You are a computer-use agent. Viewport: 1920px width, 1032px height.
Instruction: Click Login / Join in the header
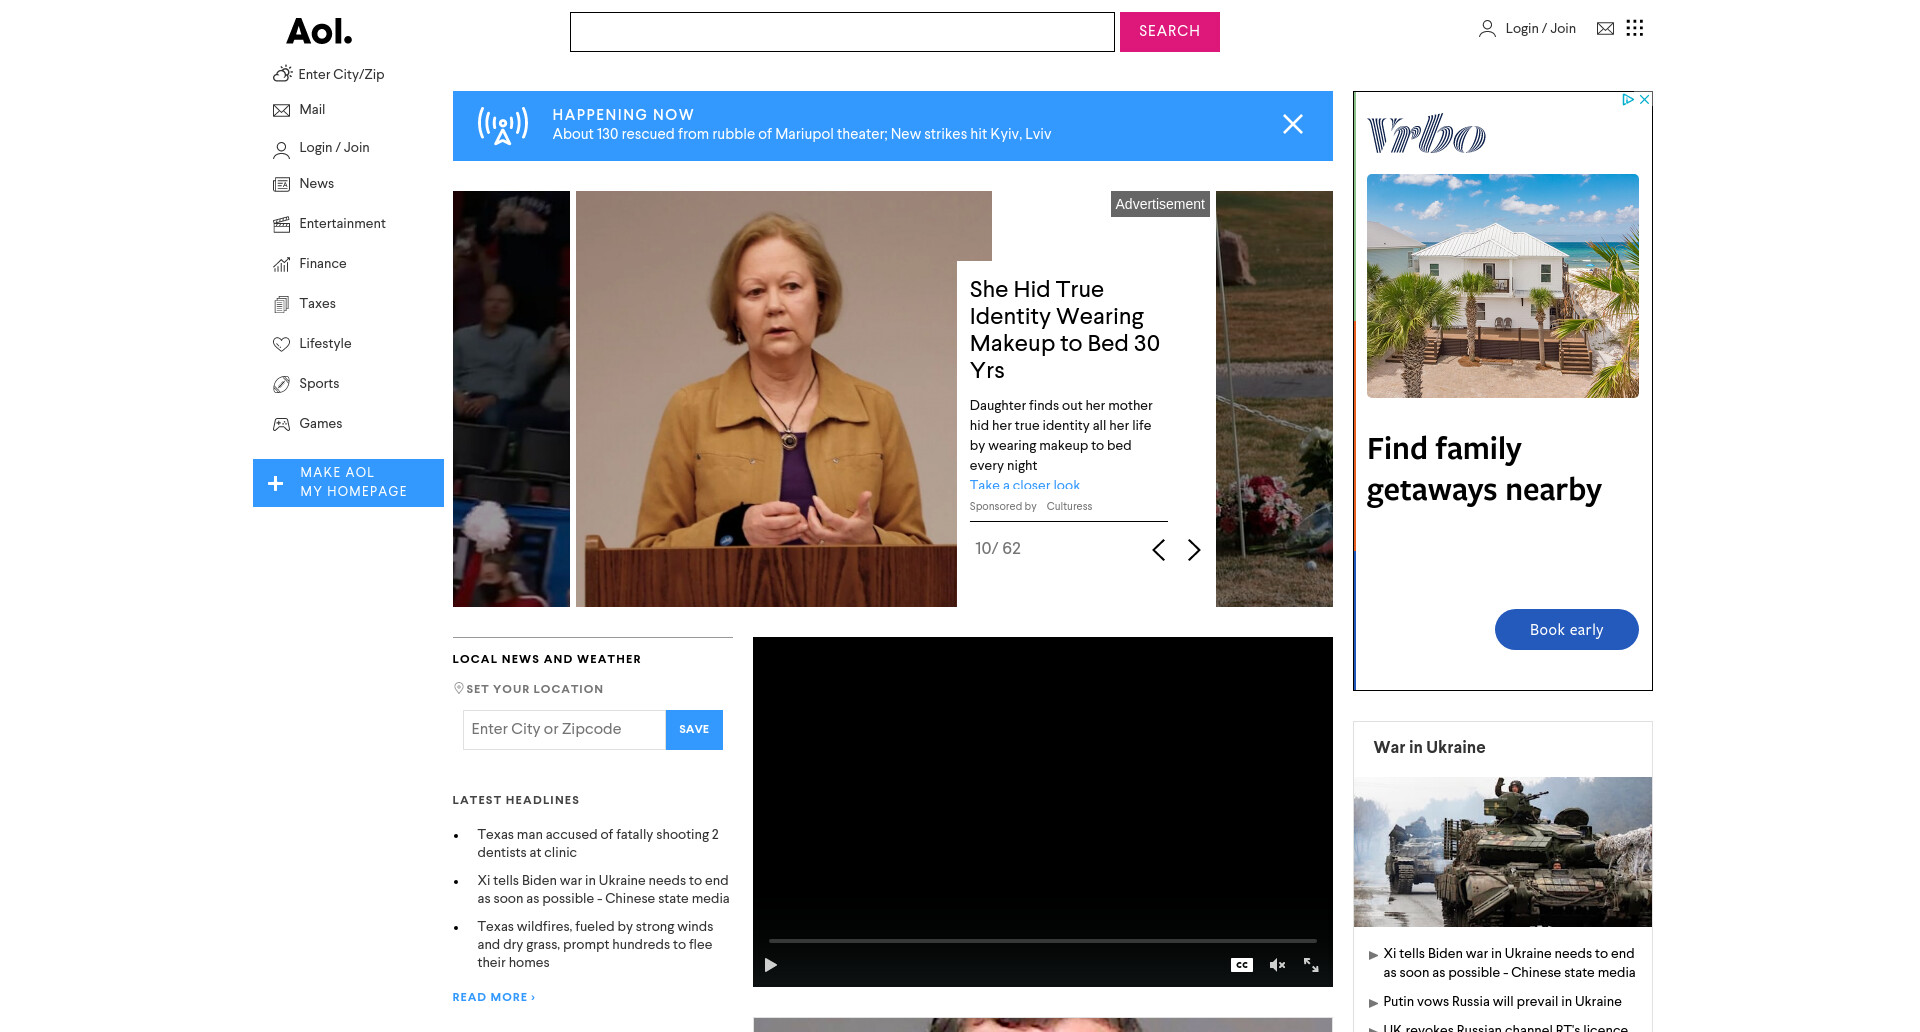(1541, 28)
